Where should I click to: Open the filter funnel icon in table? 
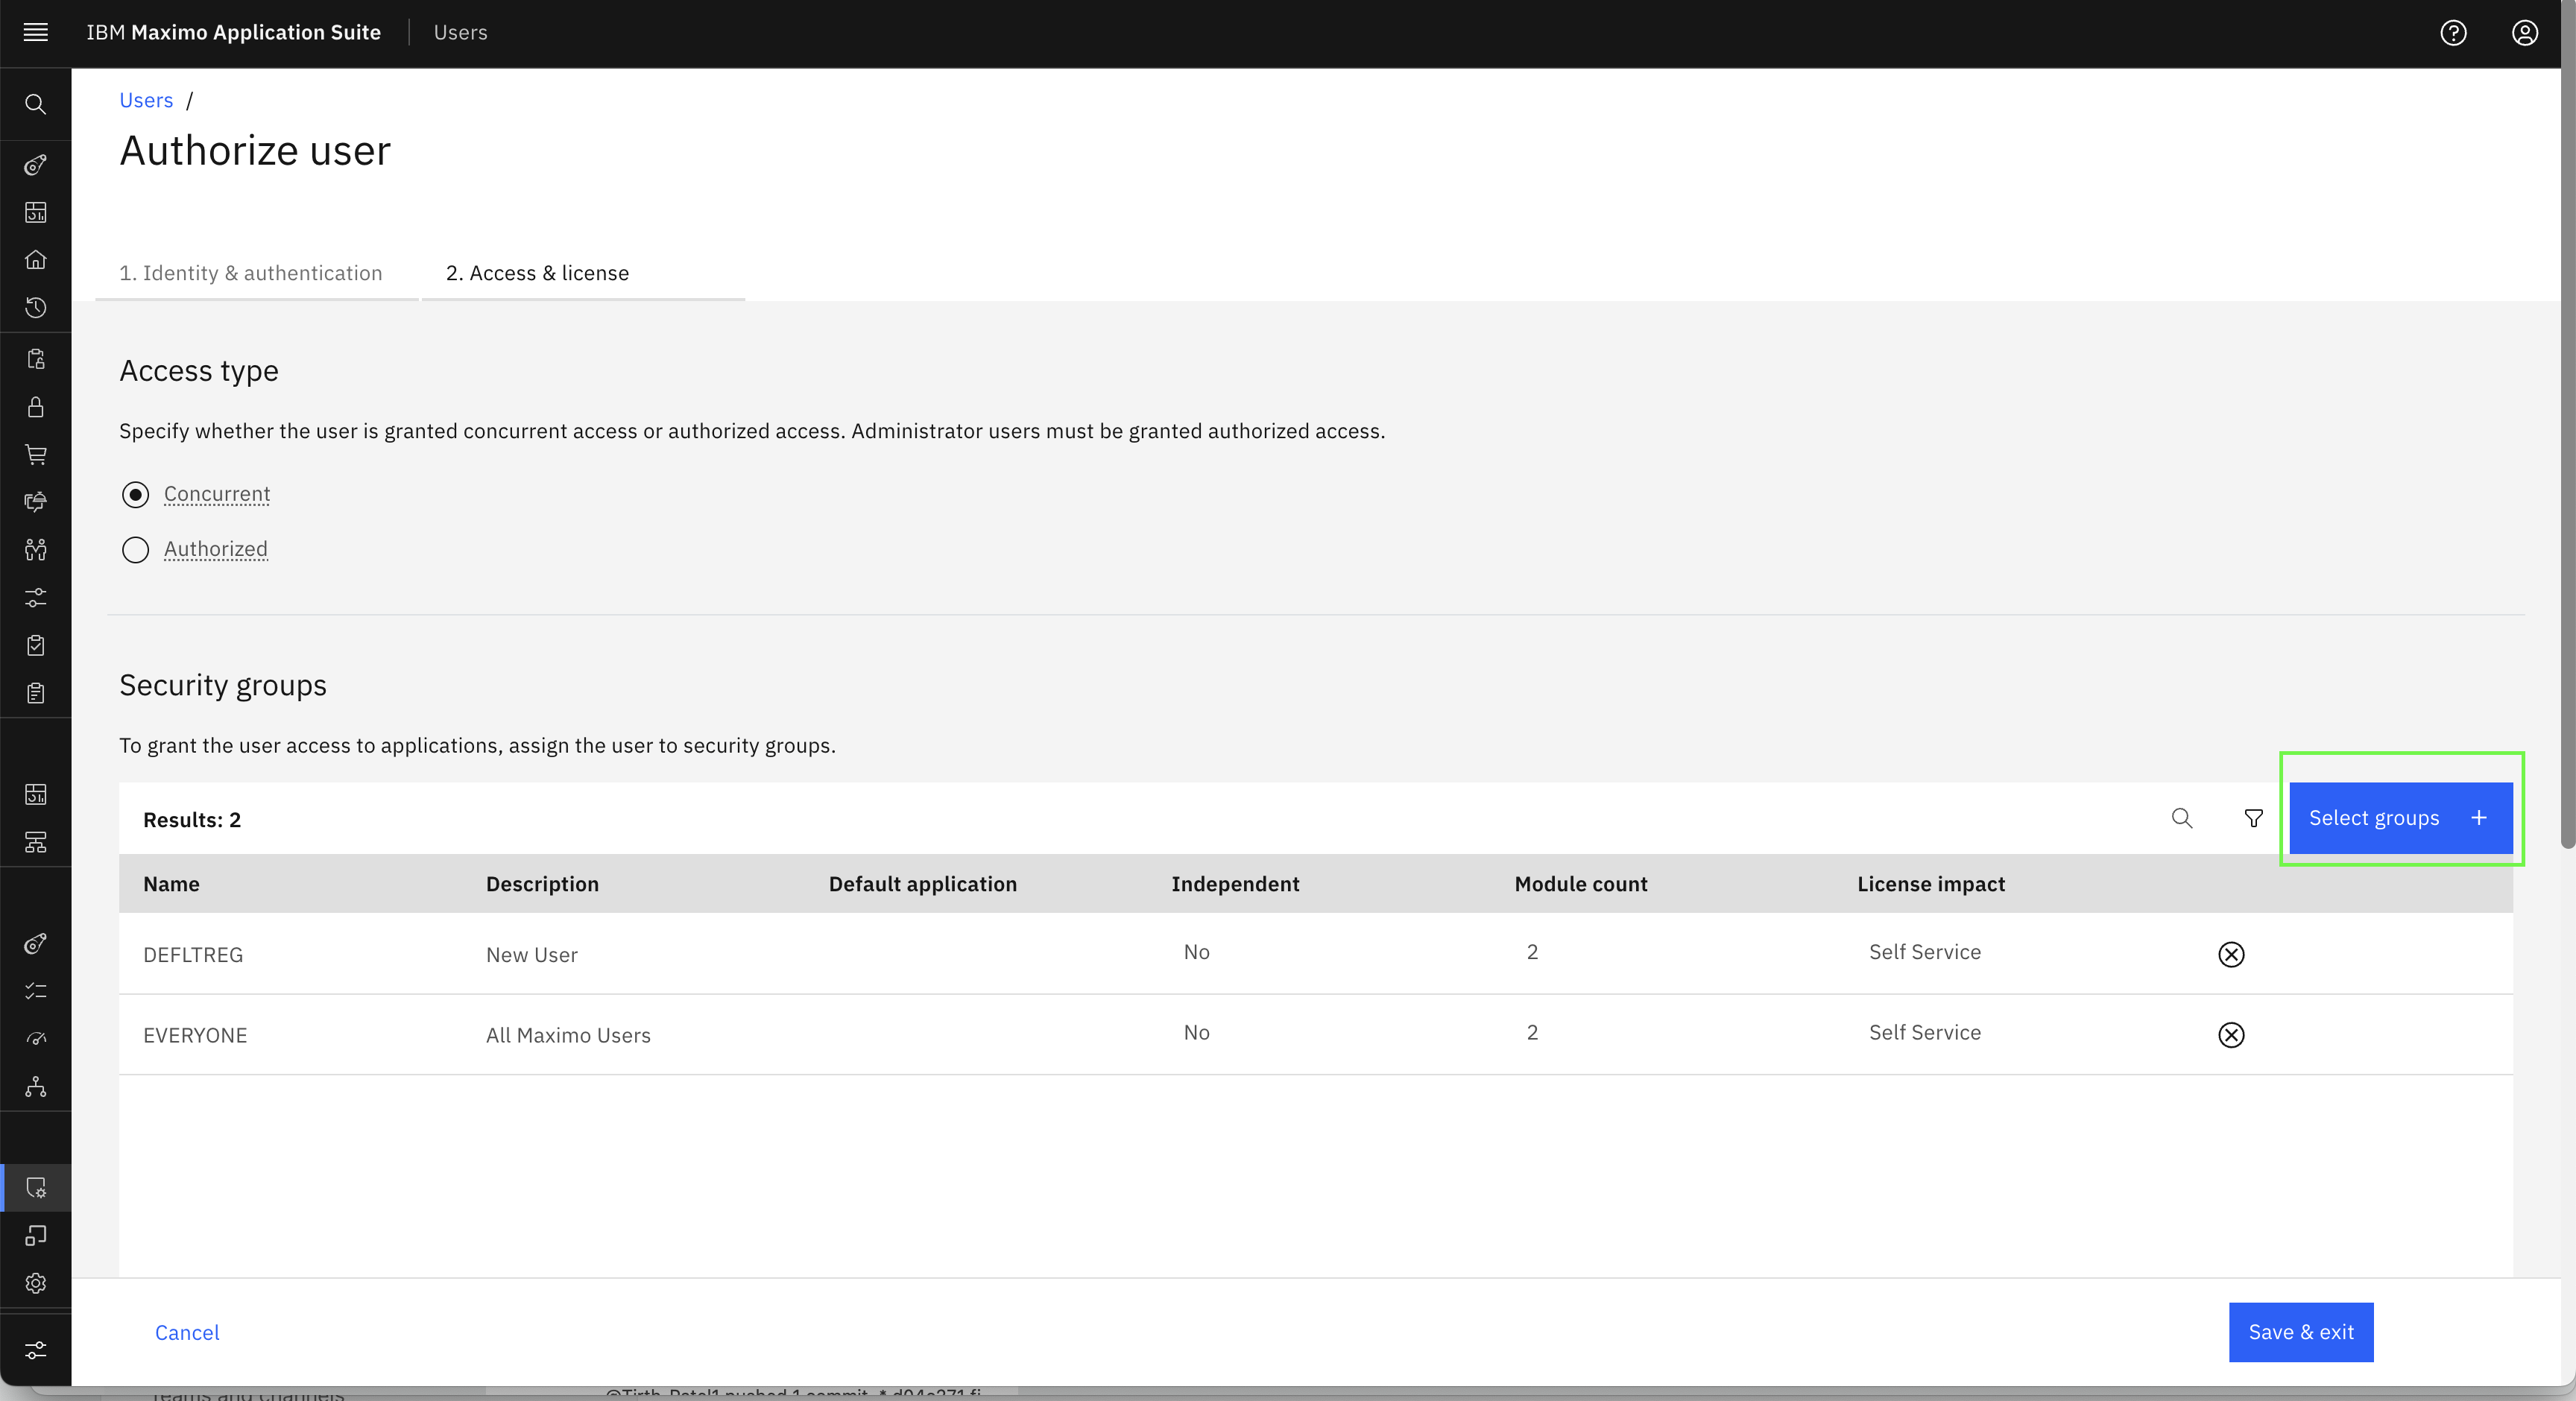pos(2253,818)
